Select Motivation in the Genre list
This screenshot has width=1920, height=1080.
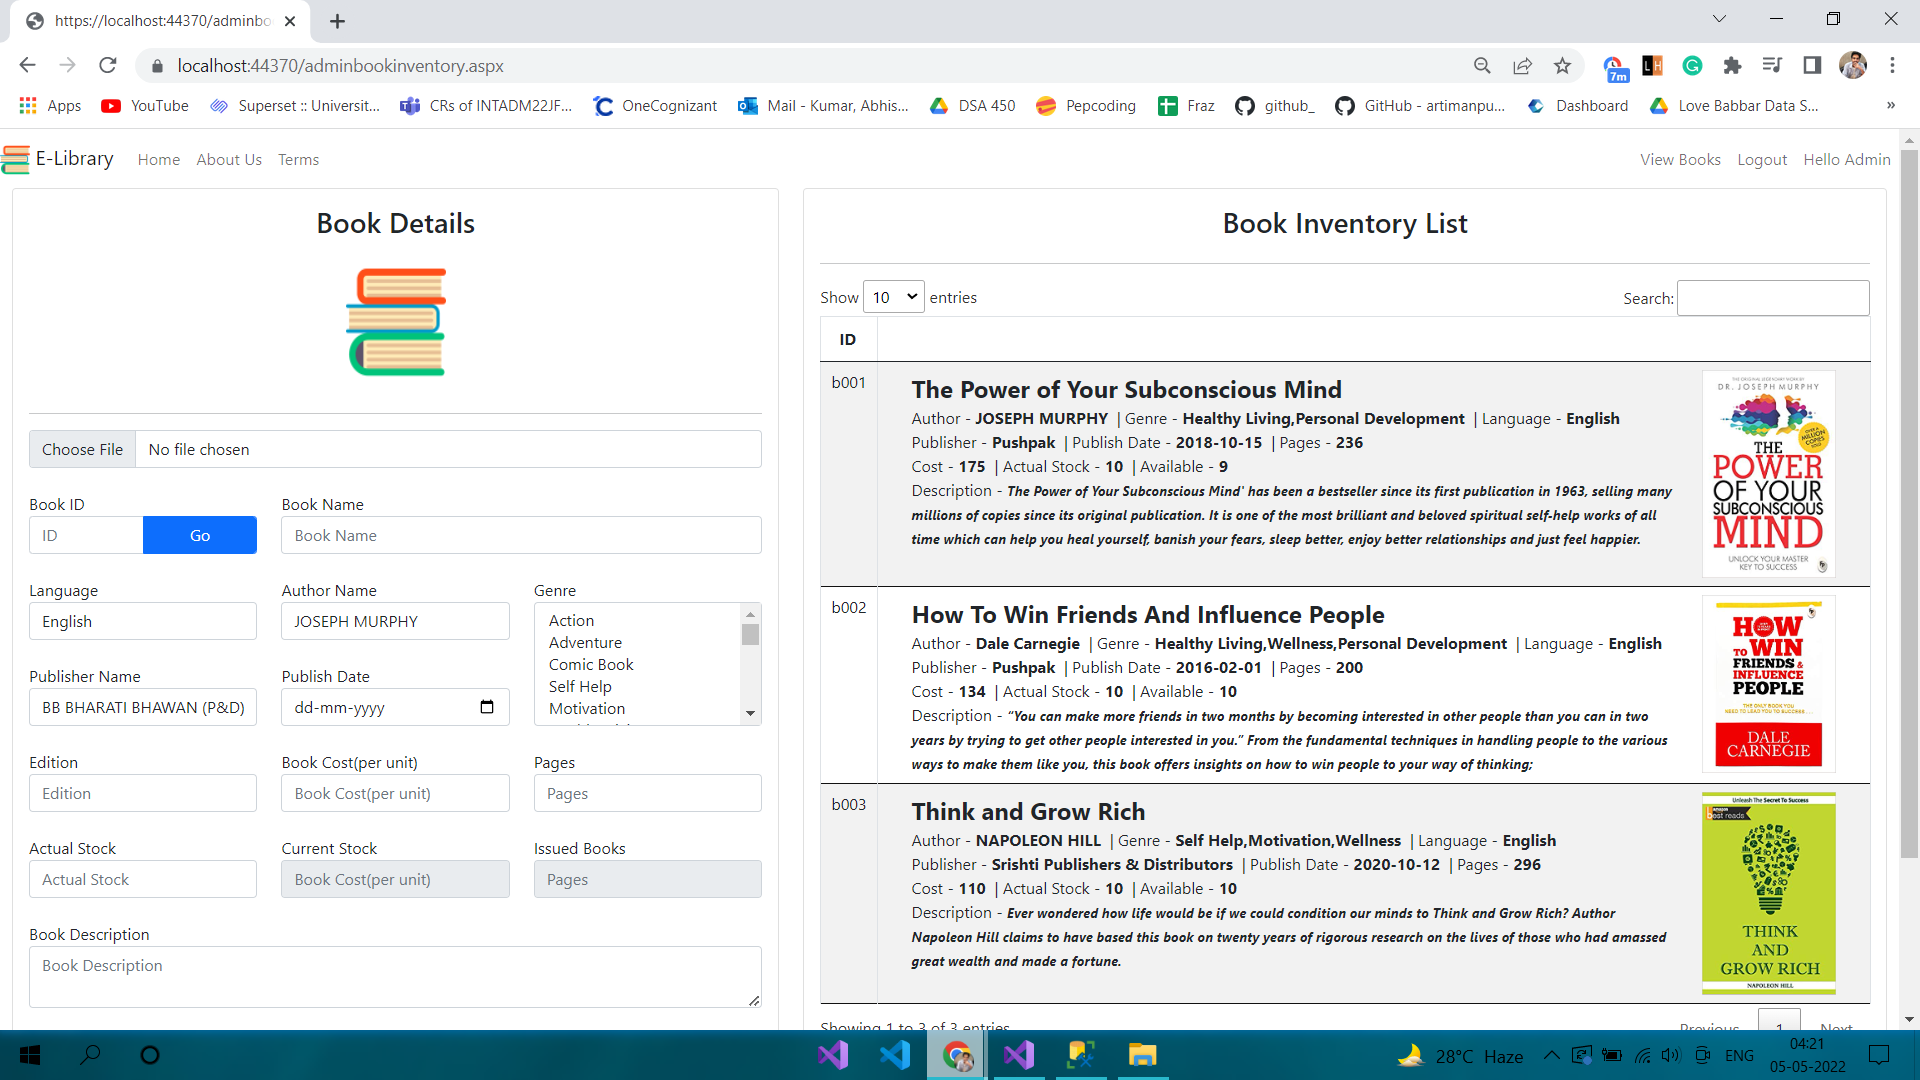coord(587,708)
